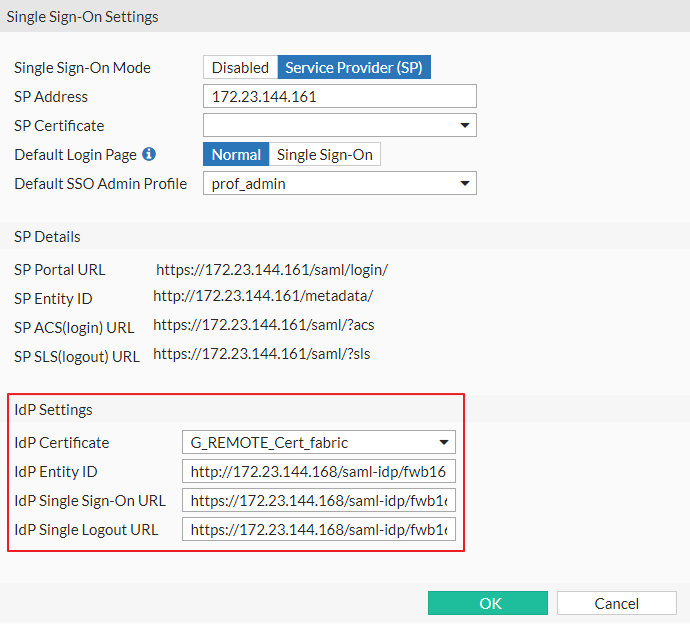Click the SP ACS(login) URL value
Image resolution: width=690 pixels, height=624 pixels.
tap(264, 325)
